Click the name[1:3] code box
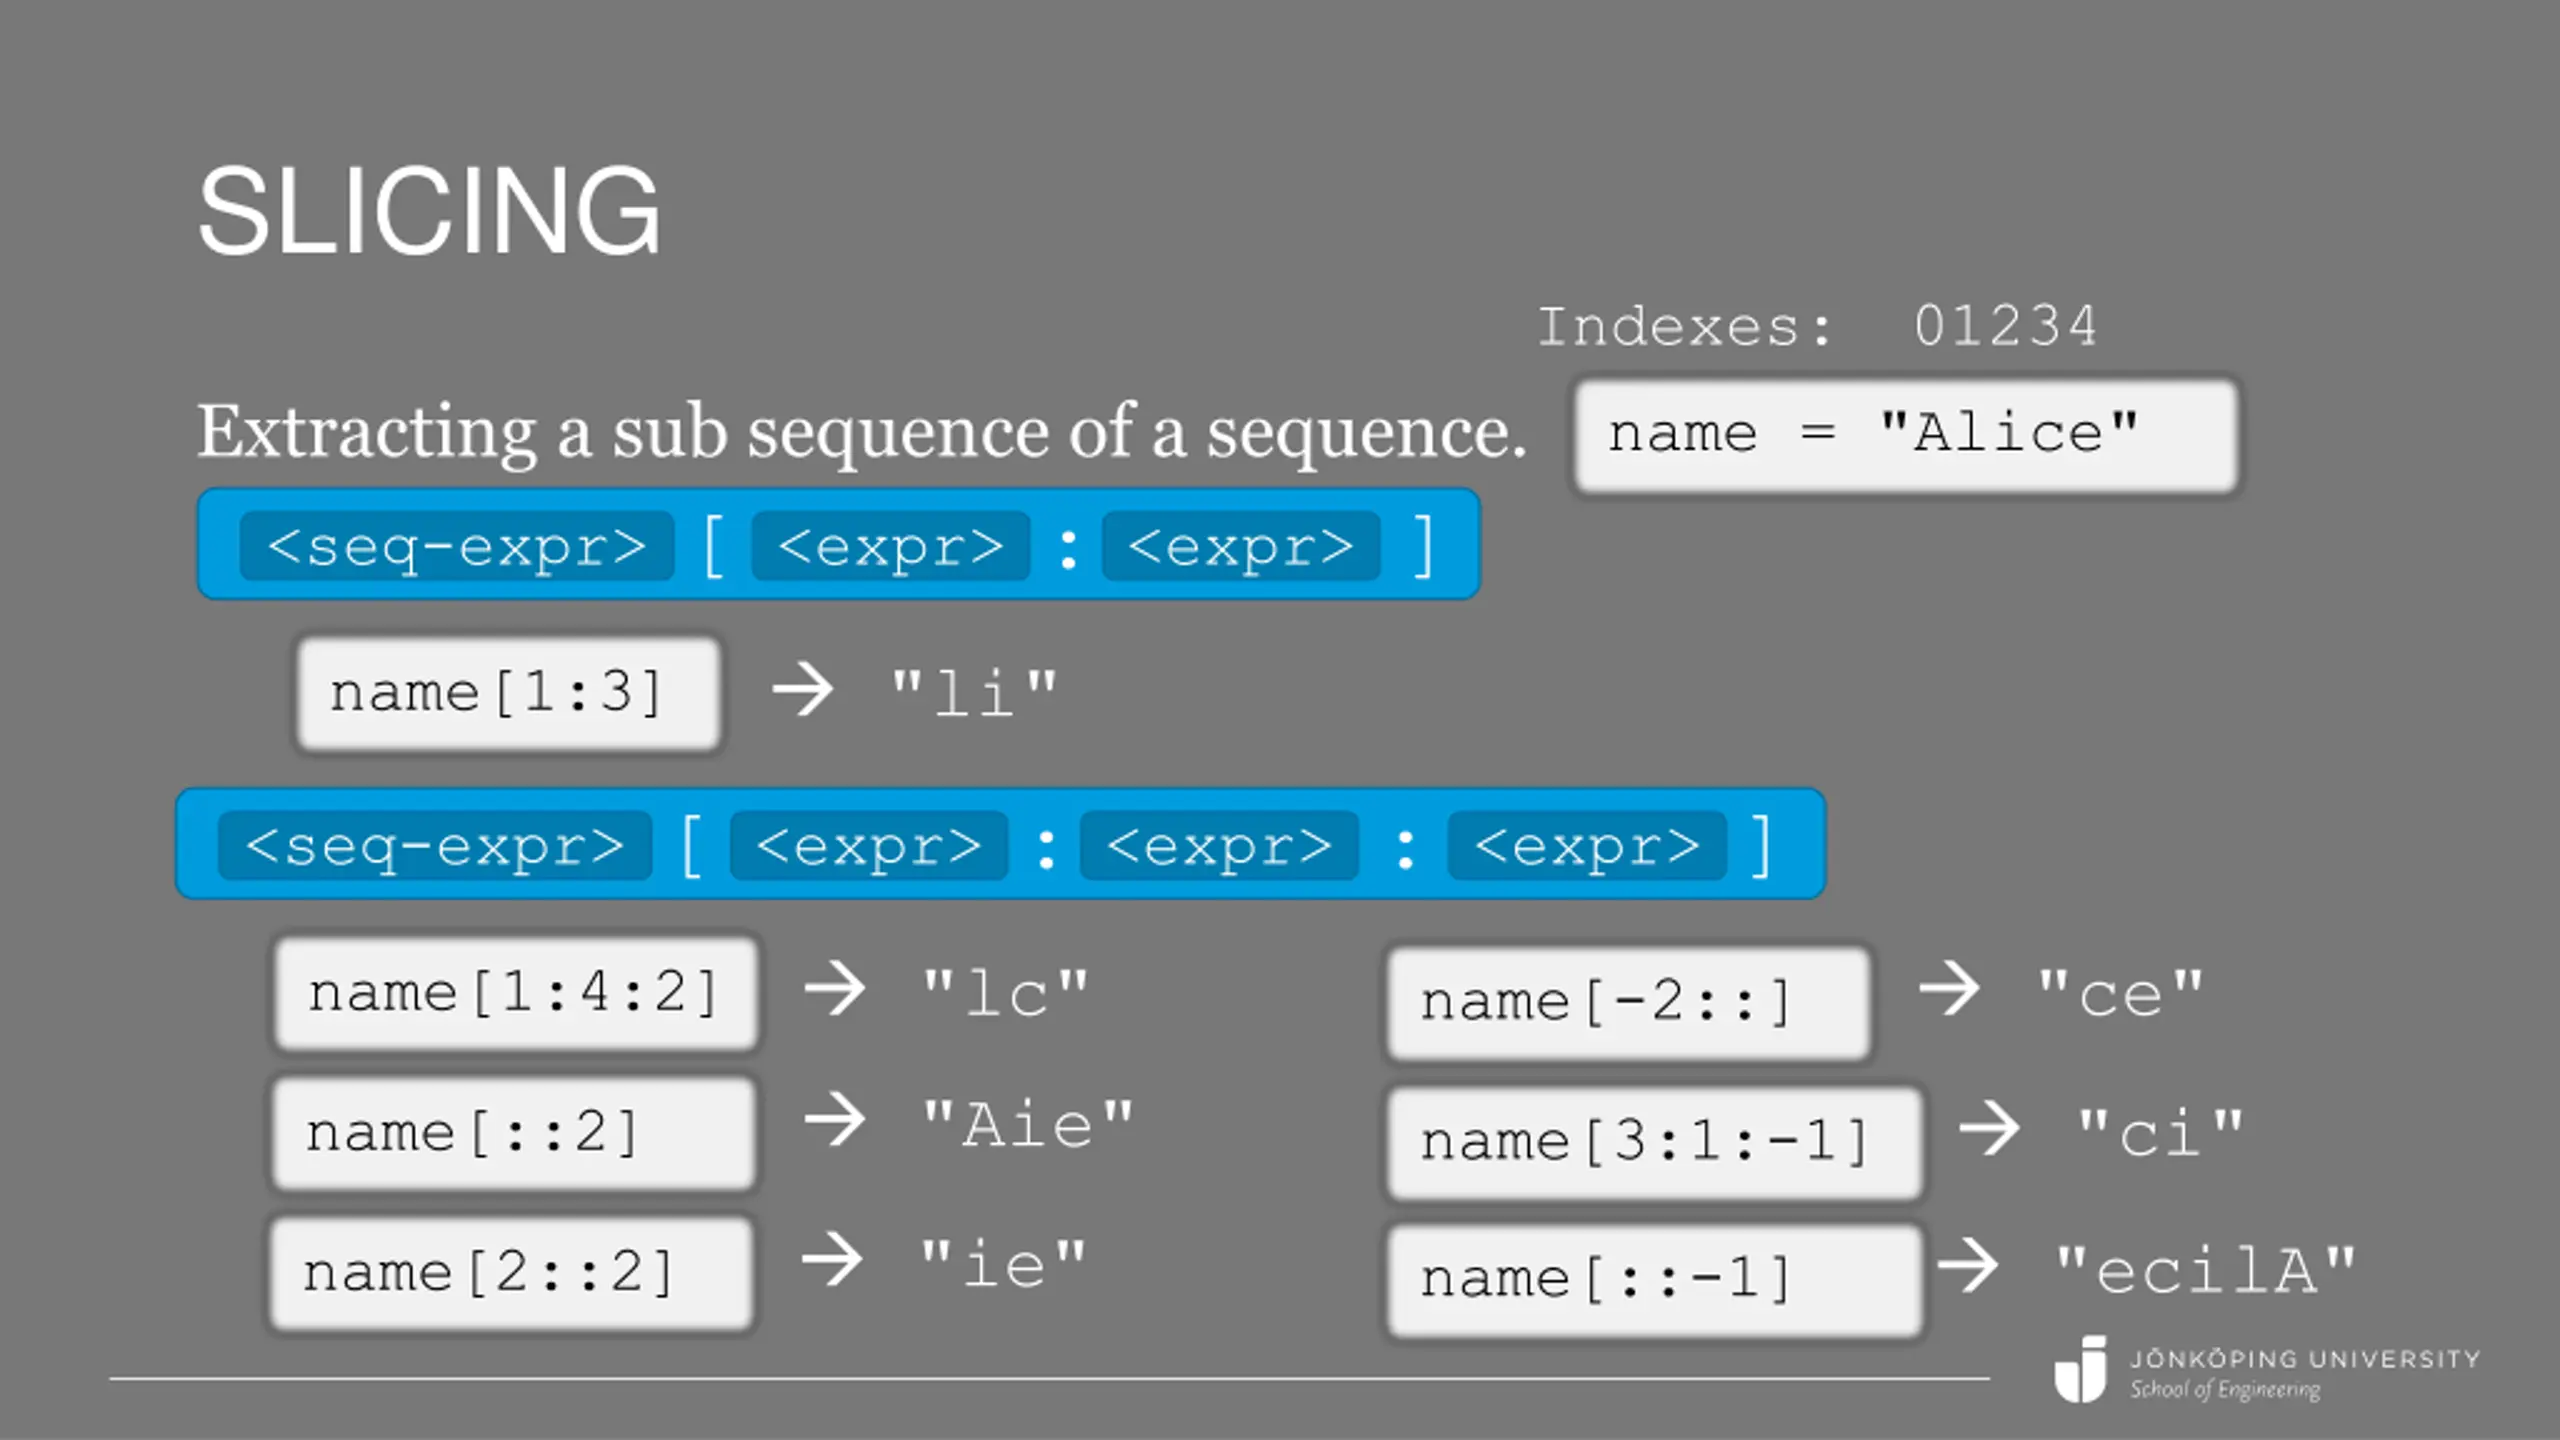The width and height of the screenshot is (2560, 1440). point(508,693)
